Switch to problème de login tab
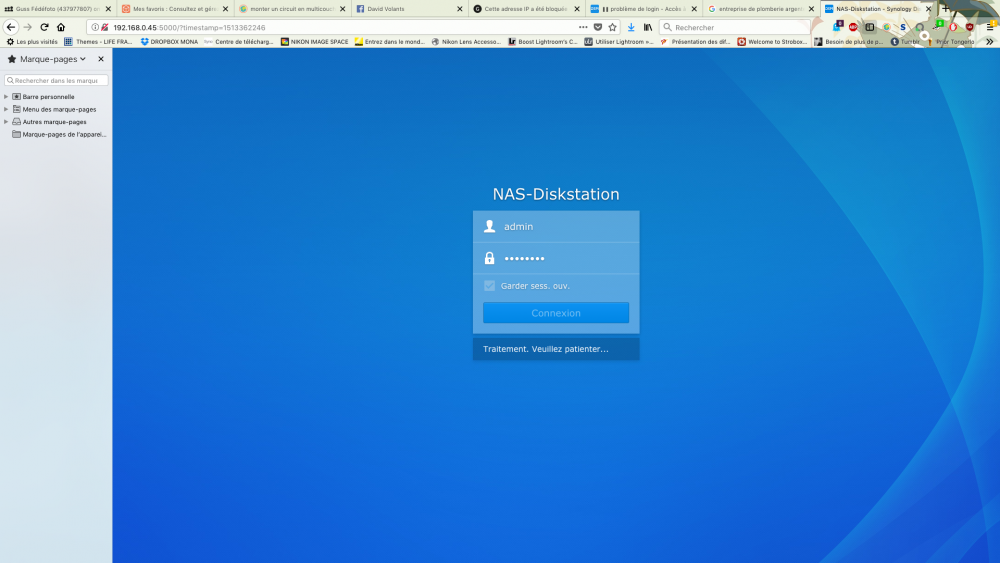Screen dimensions: 1000x563 click(643, 9)
